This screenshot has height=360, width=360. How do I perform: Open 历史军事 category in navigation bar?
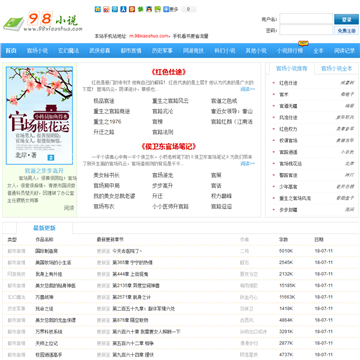(162, 51)
